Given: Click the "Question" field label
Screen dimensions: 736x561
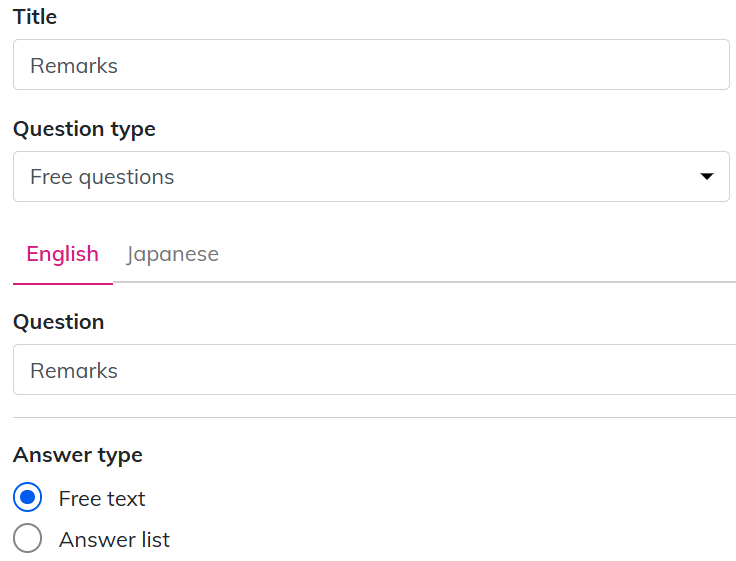Looking at the screenshot, I should (x=58, y=322).
